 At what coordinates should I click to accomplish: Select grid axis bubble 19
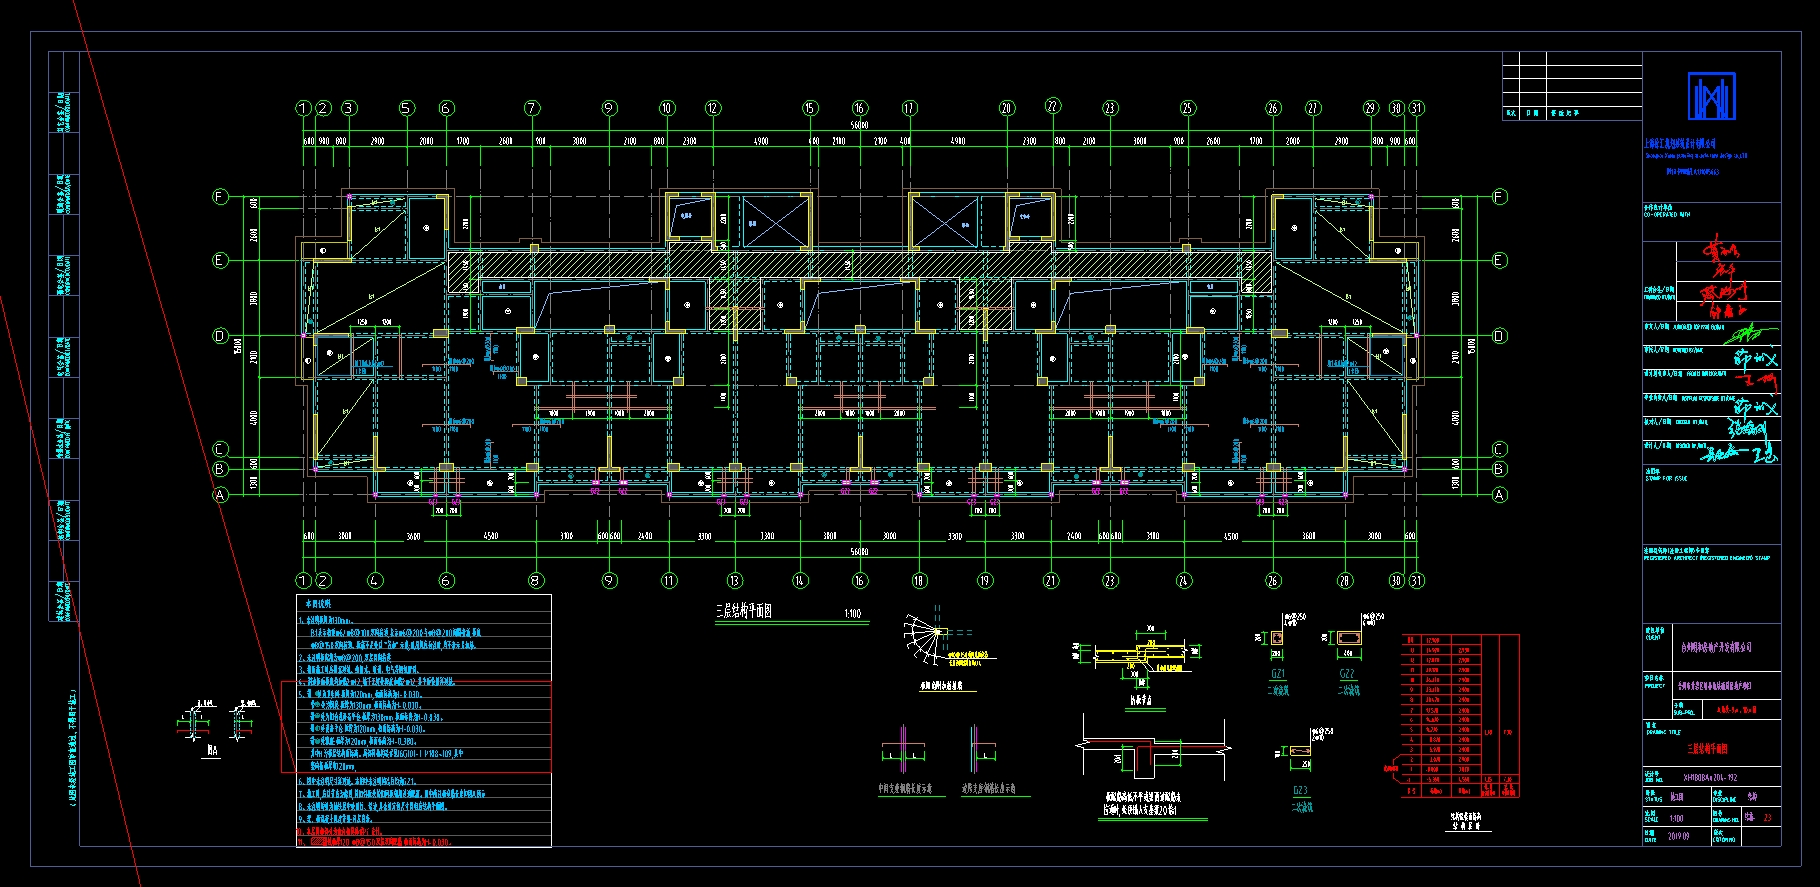985,580
